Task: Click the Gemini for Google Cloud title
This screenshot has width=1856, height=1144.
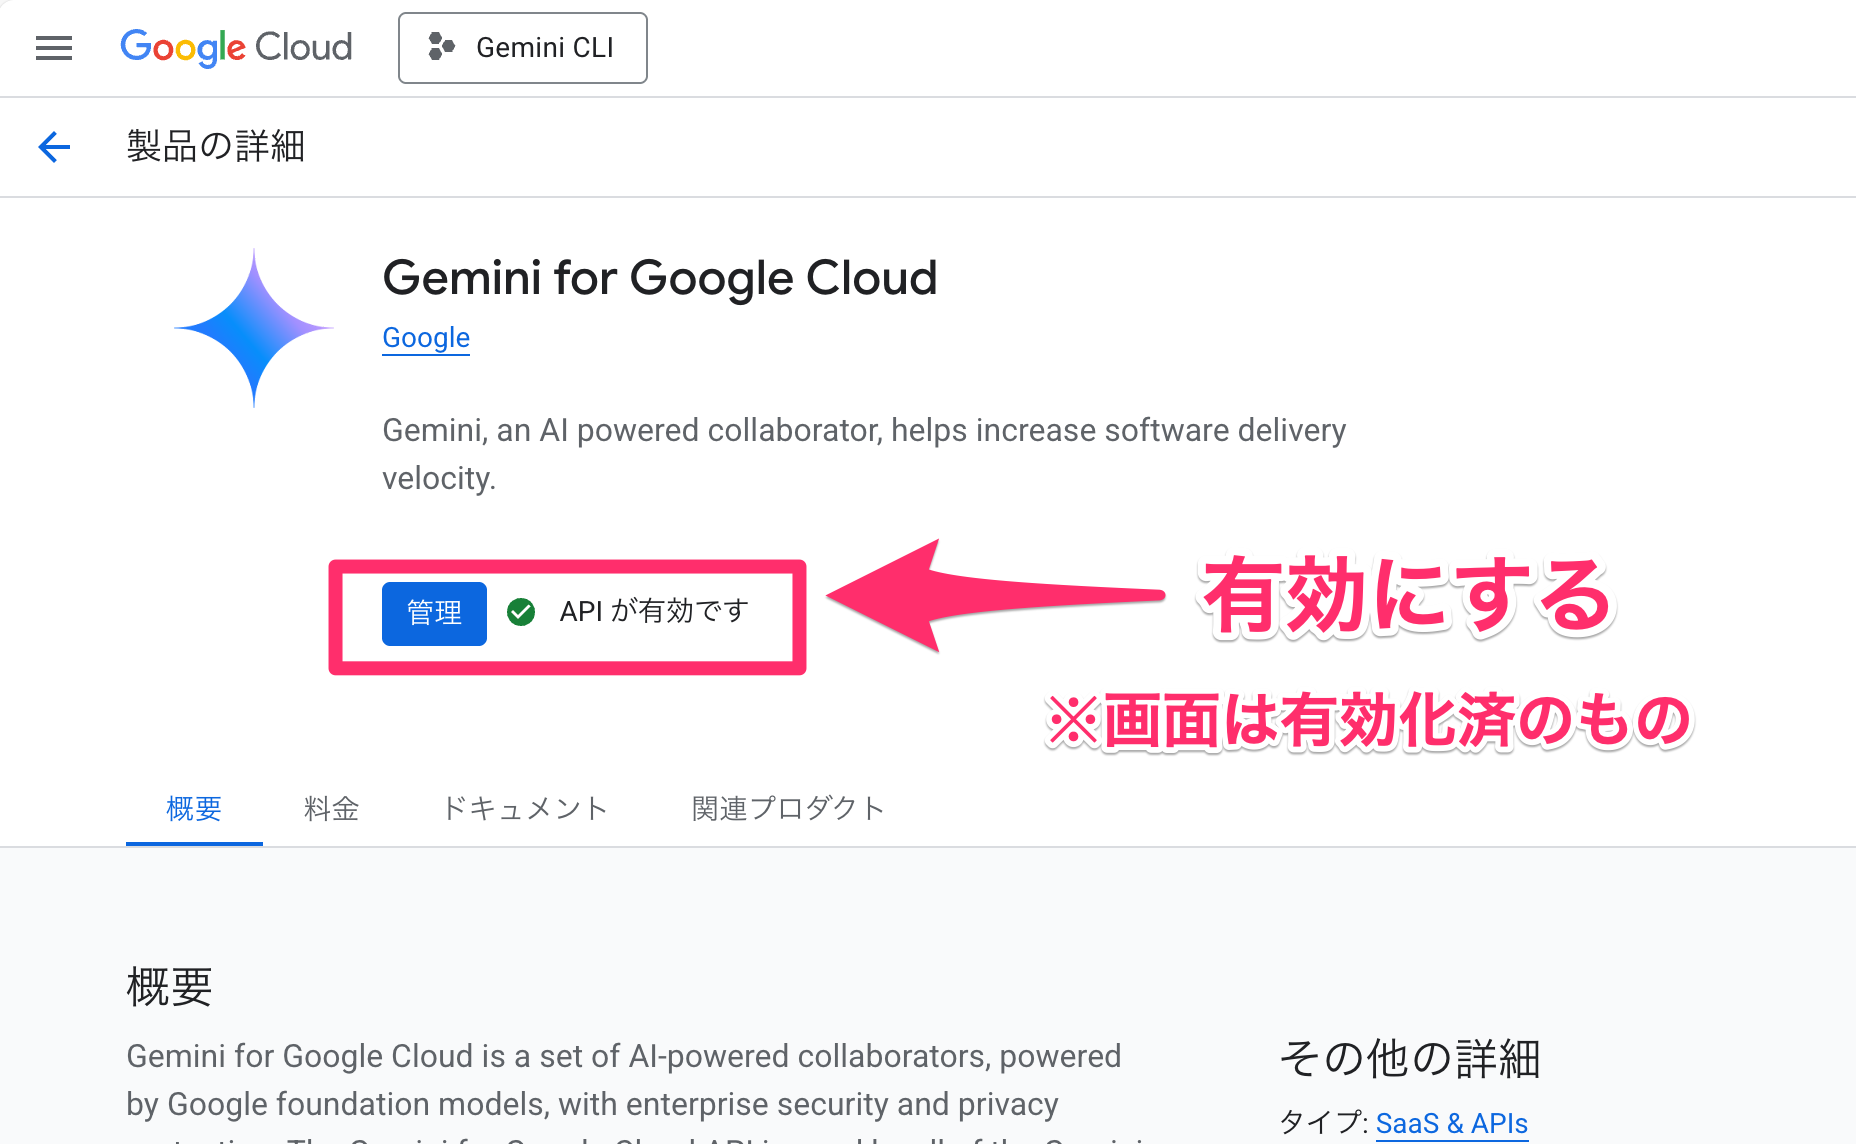Action: tap(659, 279)
